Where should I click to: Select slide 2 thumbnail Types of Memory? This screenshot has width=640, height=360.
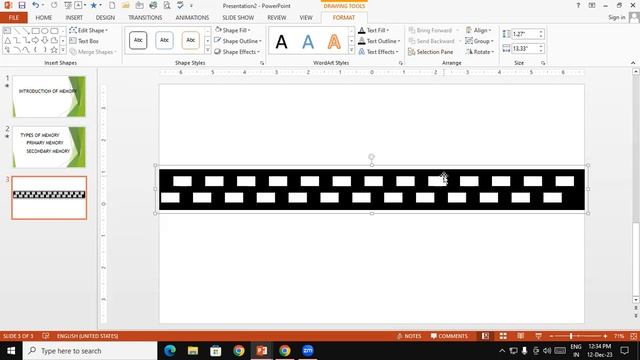click(49, 147)
